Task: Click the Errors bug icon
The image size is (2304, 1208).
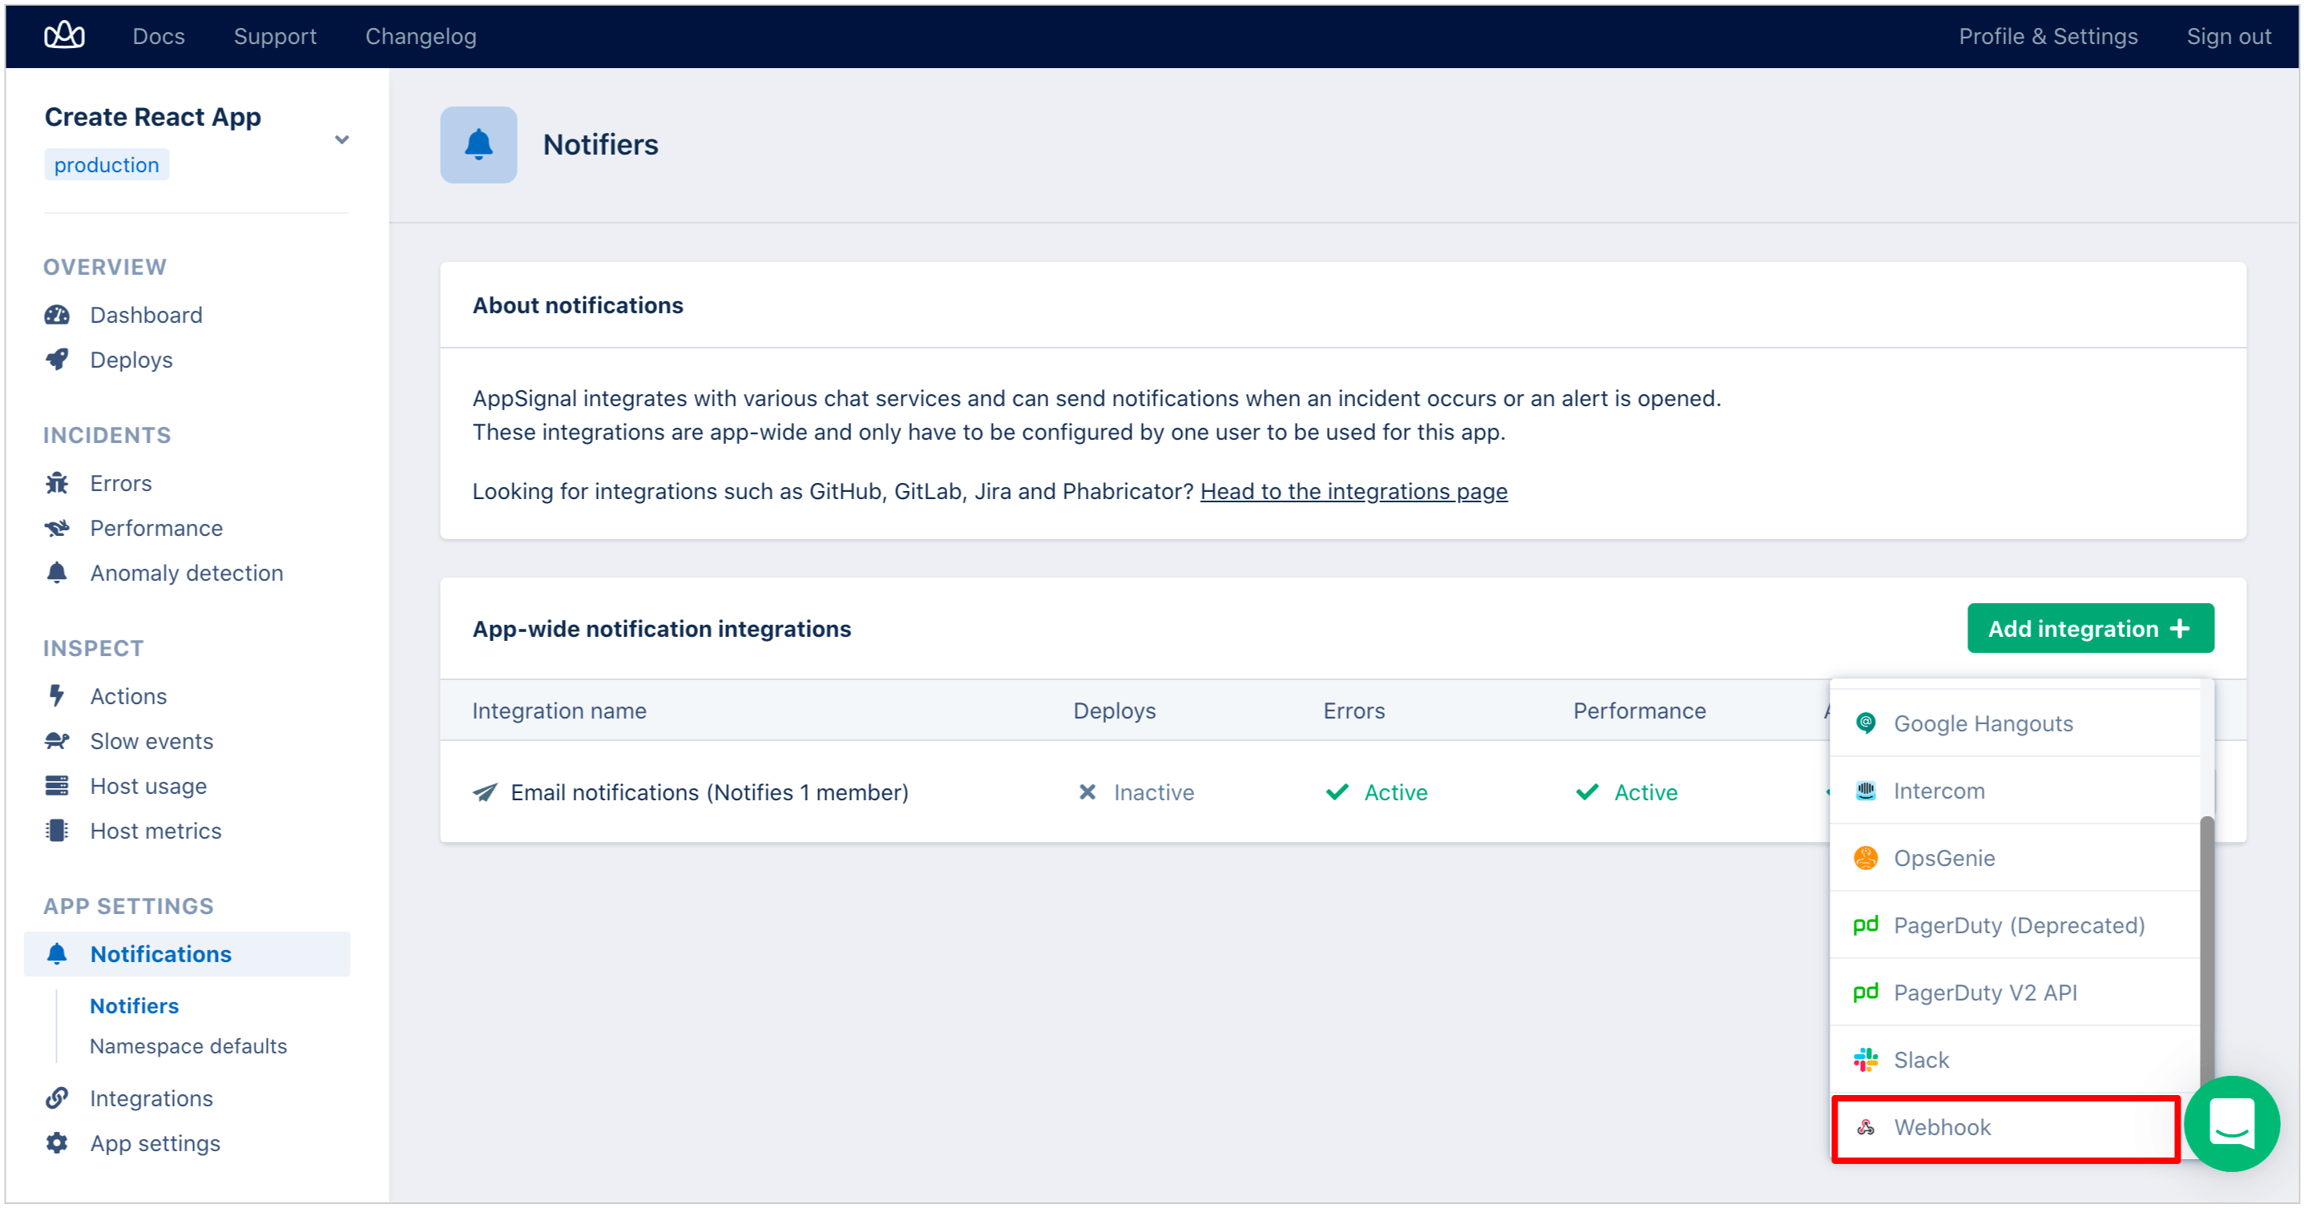Action: (57, 483)
